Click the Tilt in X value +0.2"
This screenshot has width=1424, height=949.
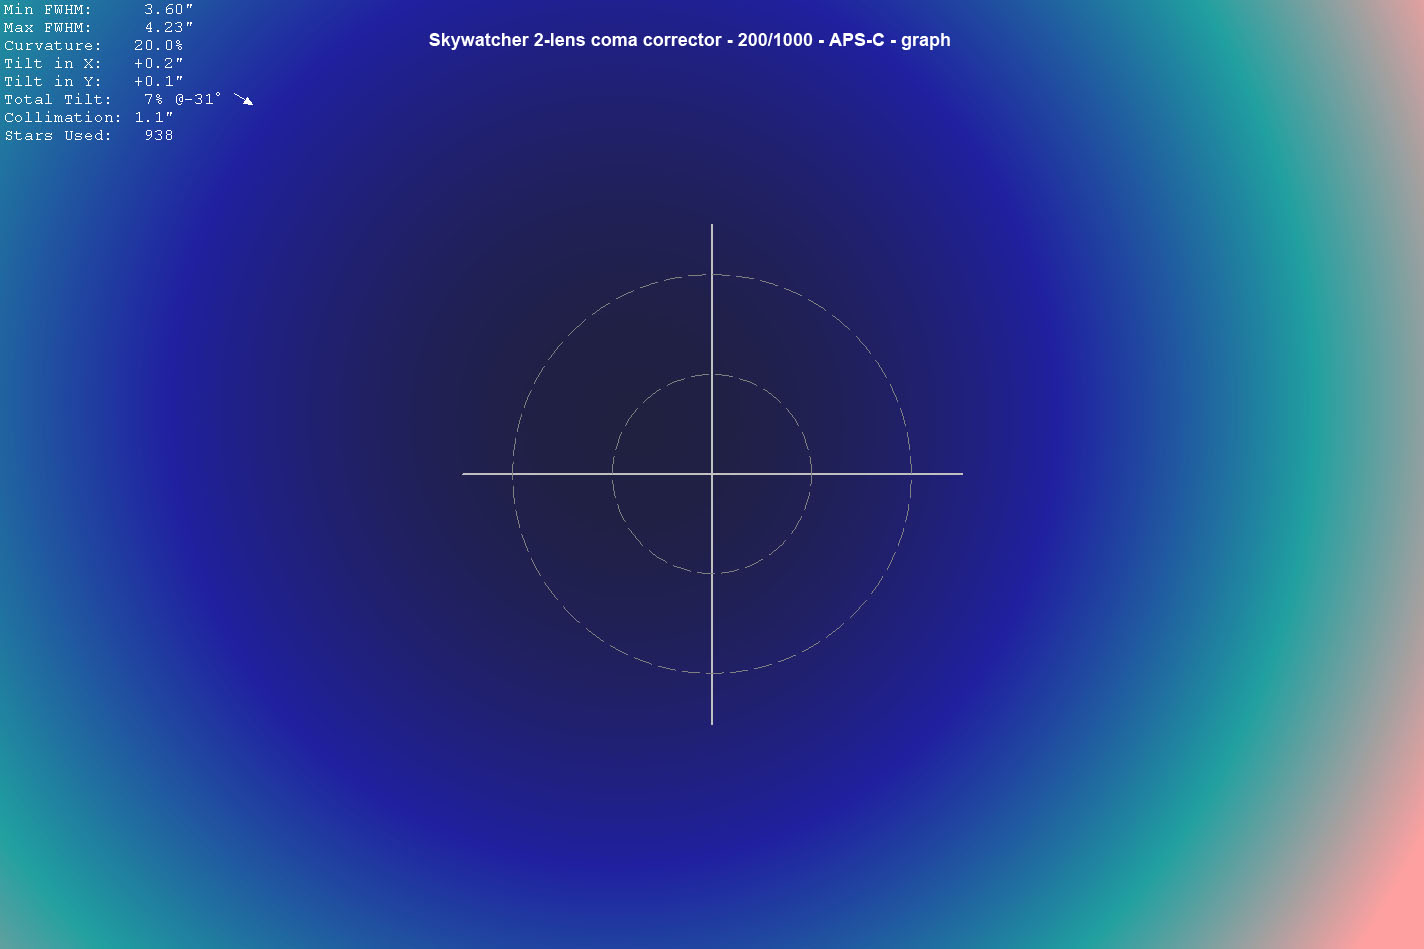(158, 64)
